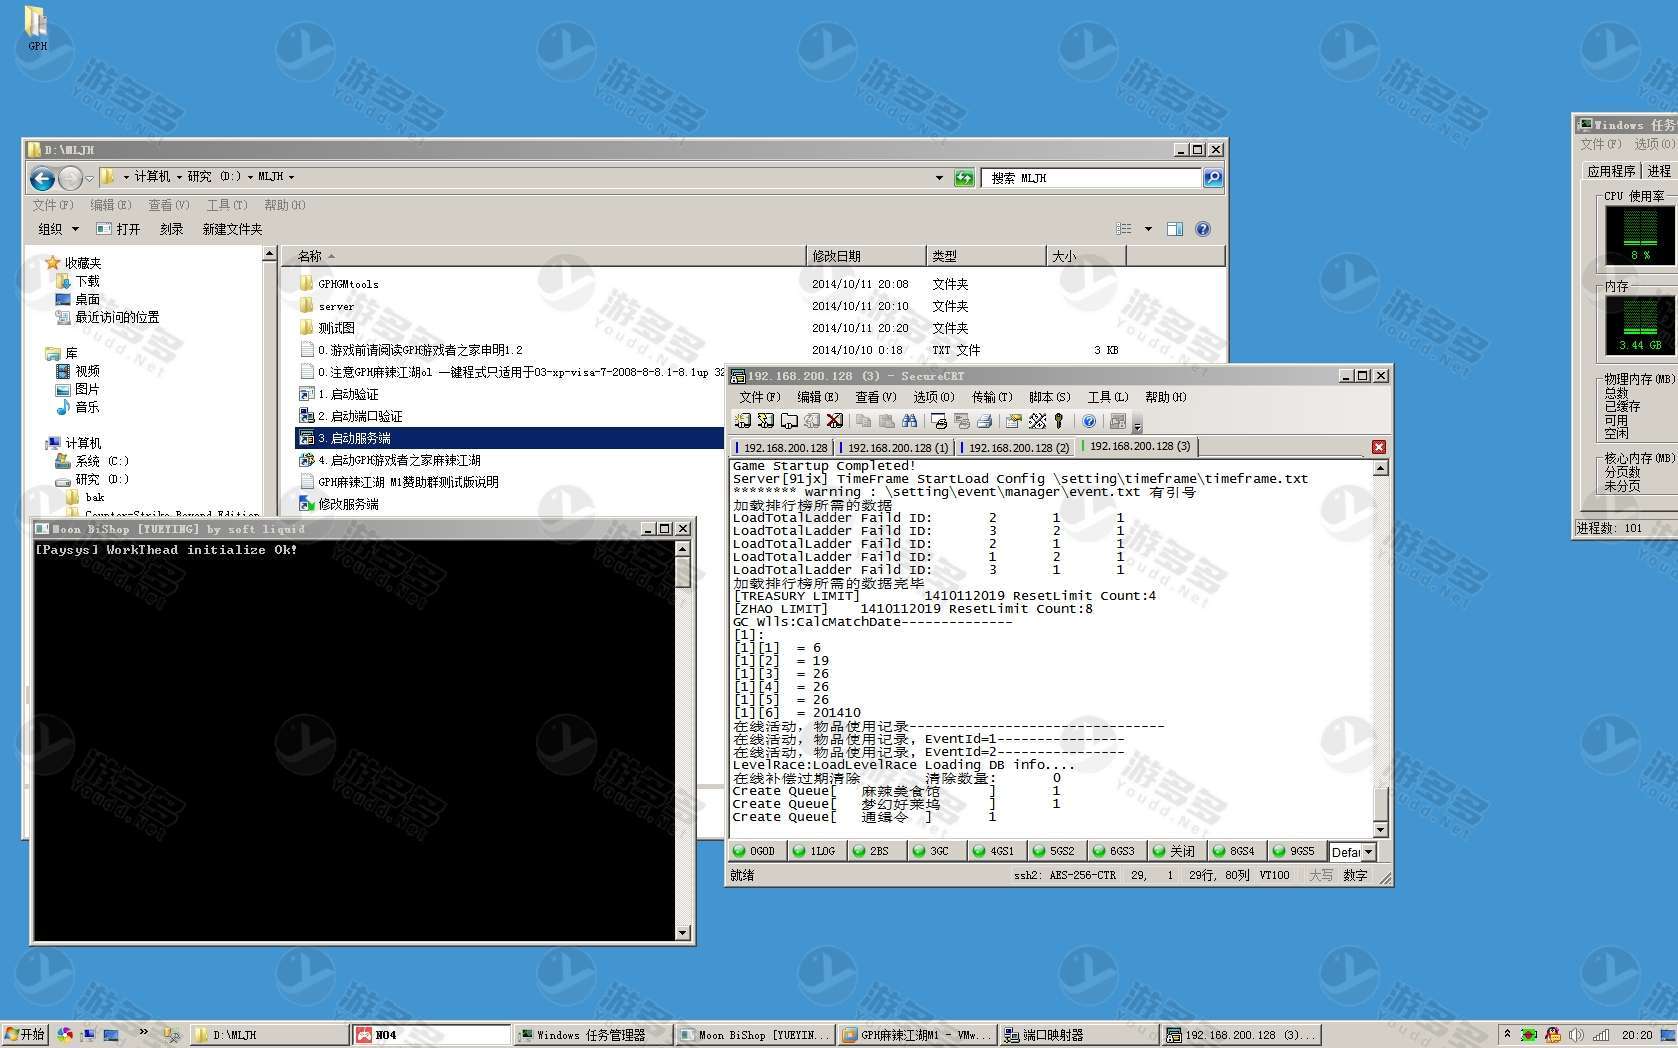Screen dimensions: 1678x1048
Task: Click the 1LOG button in SecureCRT button bar
Action: point(815,851)
